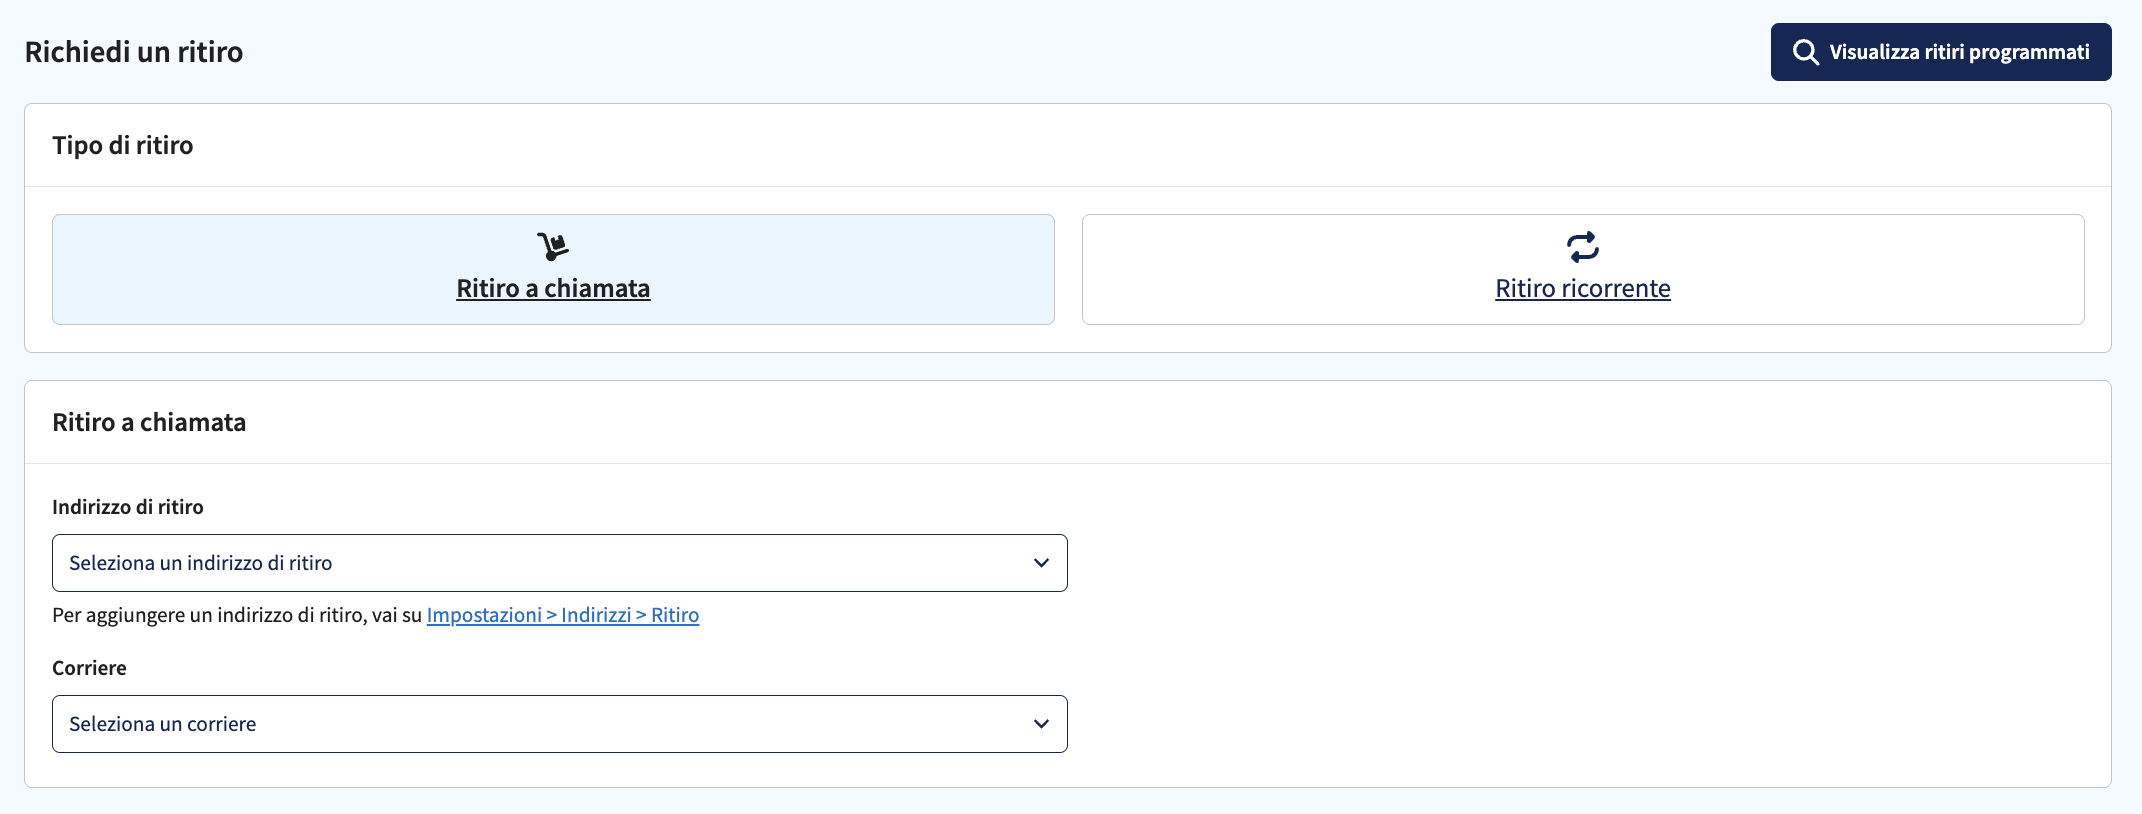Click the Richiedi un ritiro page heading
Image resolution: width=2142 pixels, height=814 pixels.
click(x=134, y=52)
